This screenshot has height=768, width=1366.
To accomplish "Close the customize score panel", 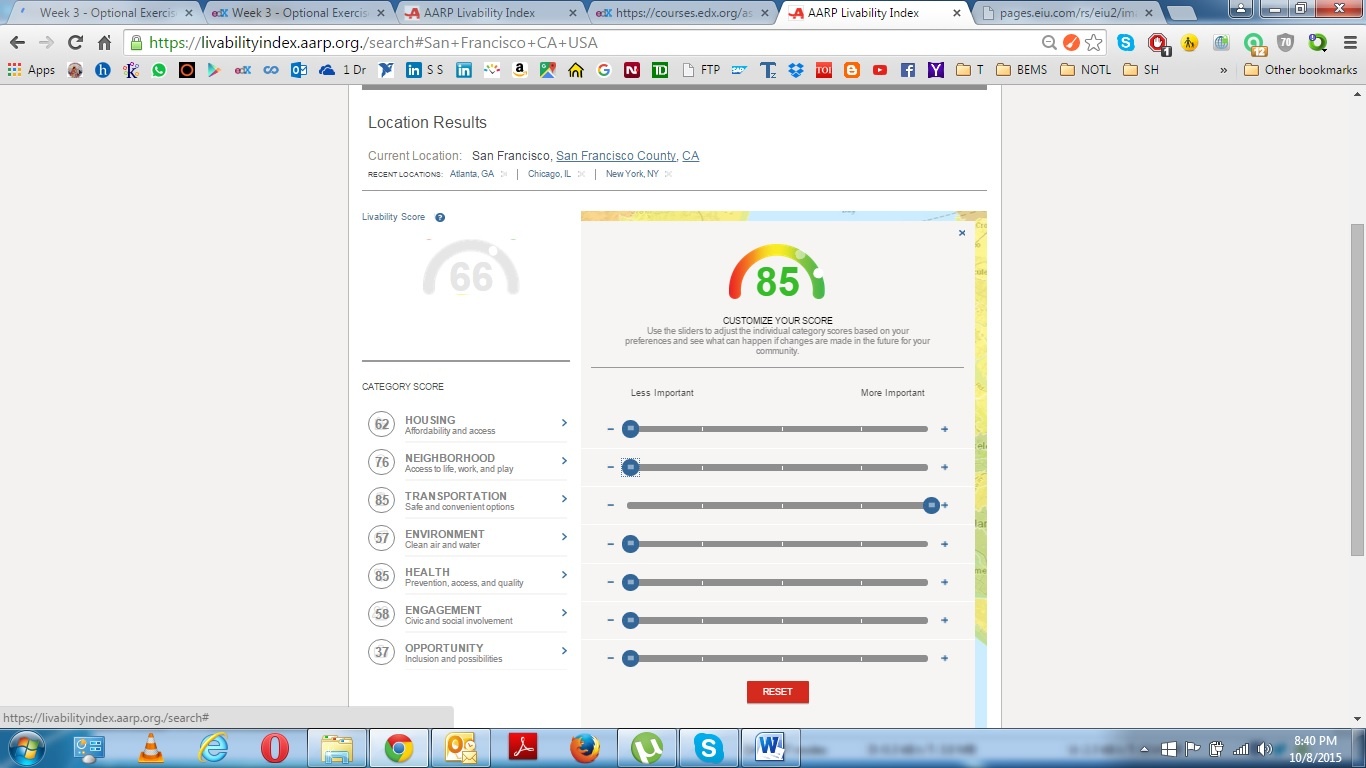I will pos(962,233).
